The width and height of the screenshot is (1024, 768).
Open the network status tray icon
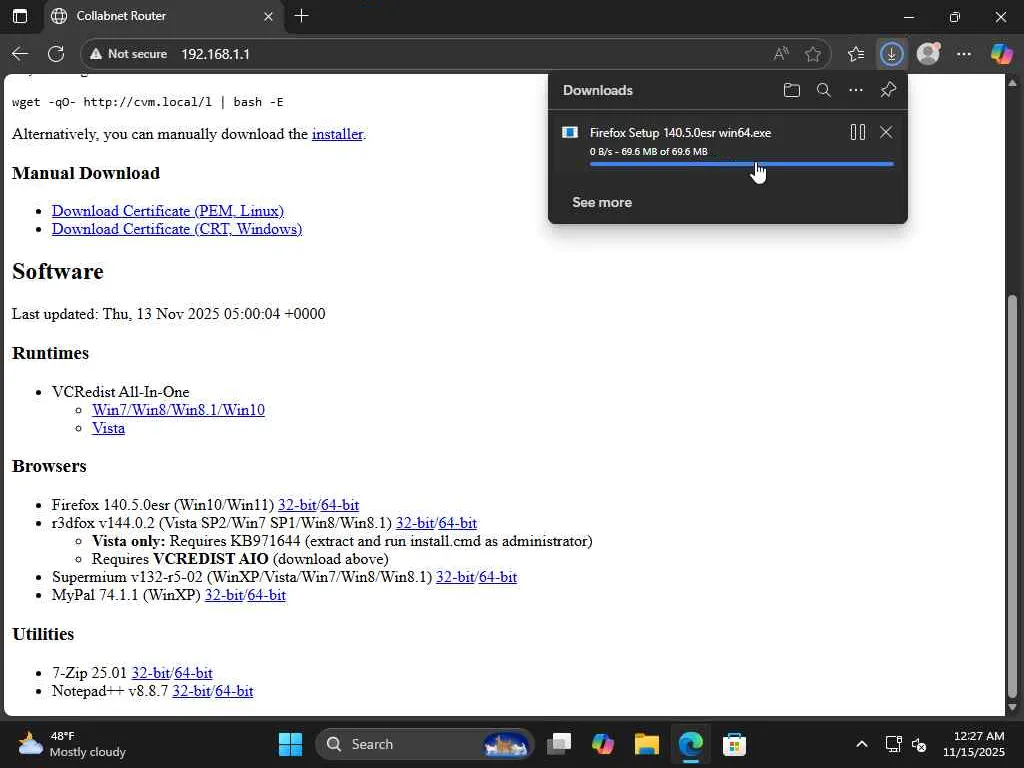click(x=893, y=744)
